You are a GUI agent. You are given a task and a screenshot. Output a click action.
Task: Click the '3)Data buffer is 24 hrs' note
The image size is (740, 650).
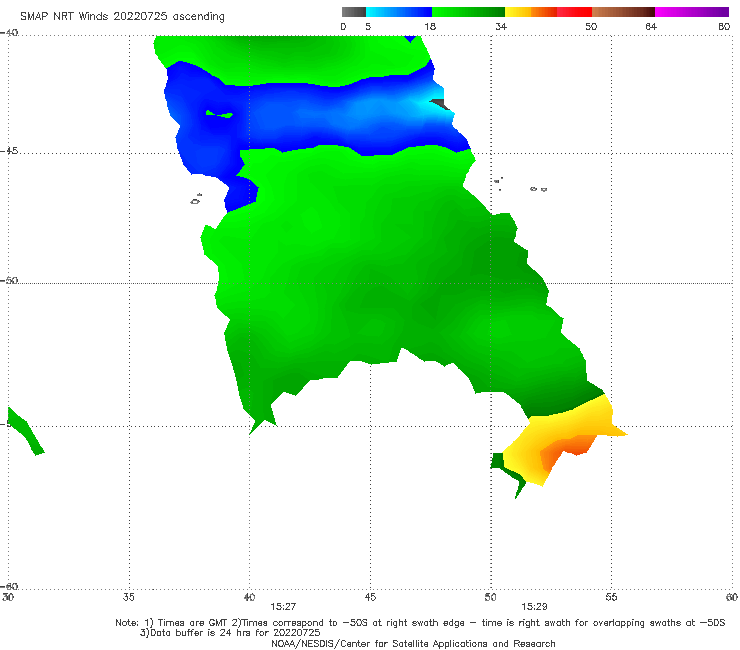(230, 633)
